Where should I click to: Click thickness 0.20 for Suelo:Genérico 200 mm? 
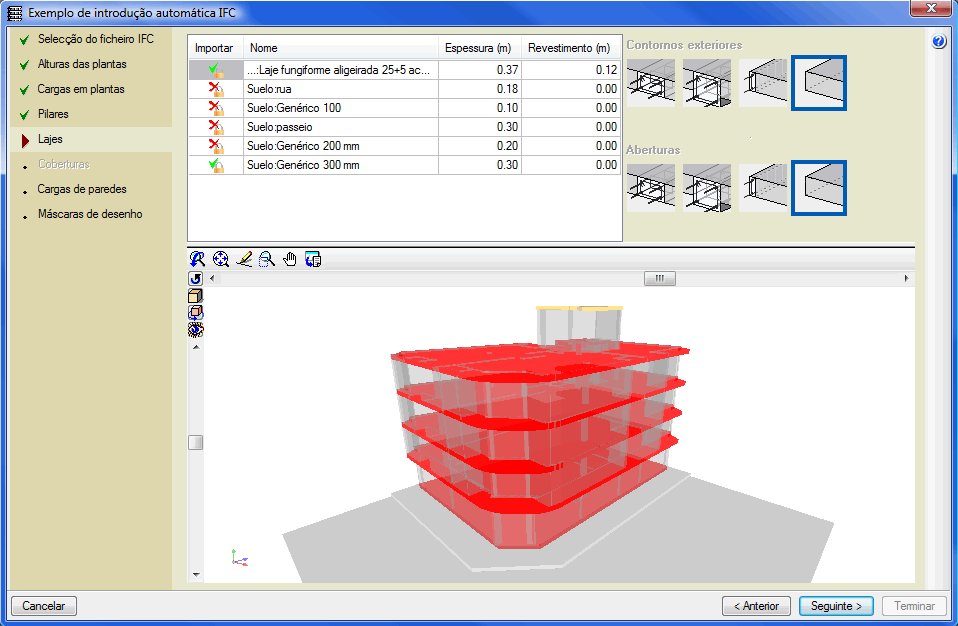point(480,146)
